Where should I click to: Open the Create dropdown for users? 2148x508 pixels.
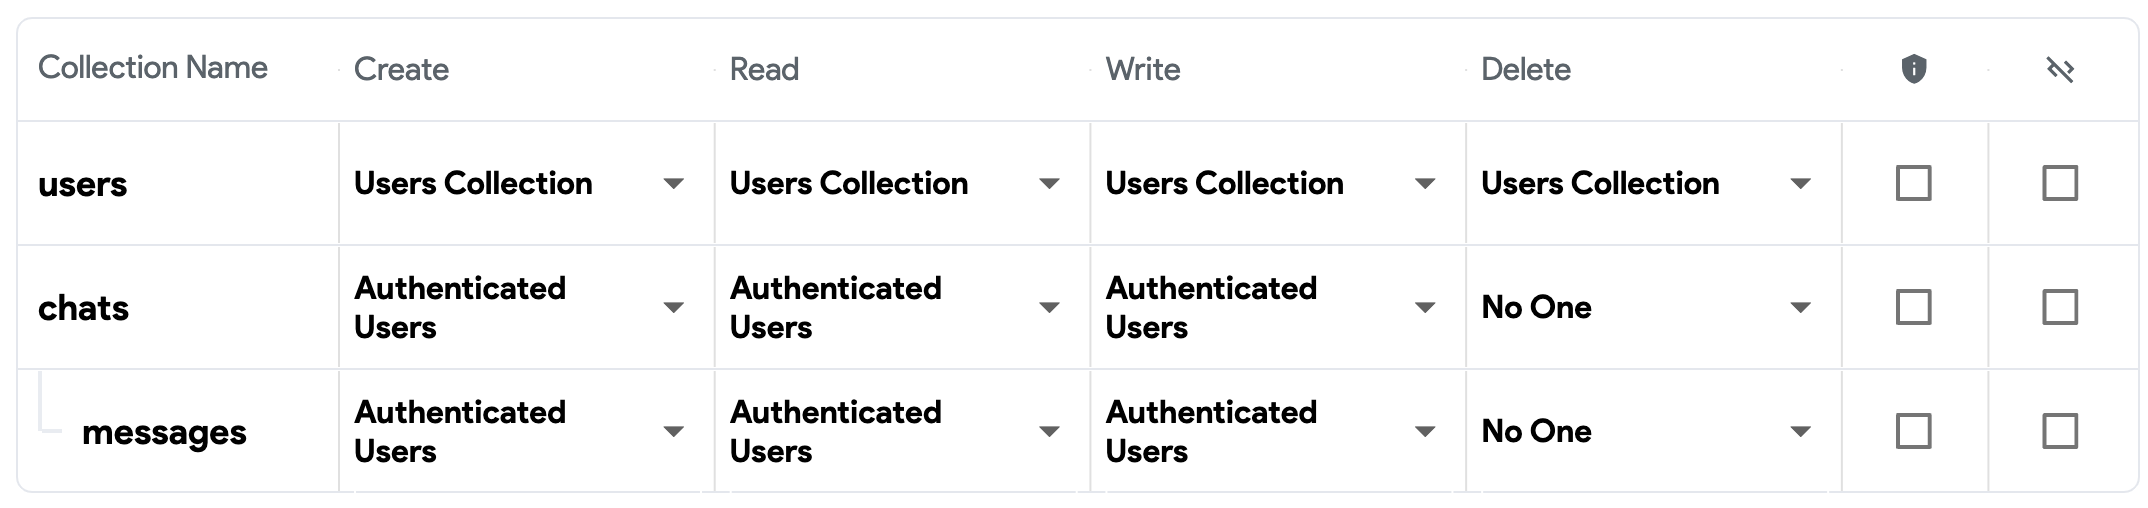[520, 183]
